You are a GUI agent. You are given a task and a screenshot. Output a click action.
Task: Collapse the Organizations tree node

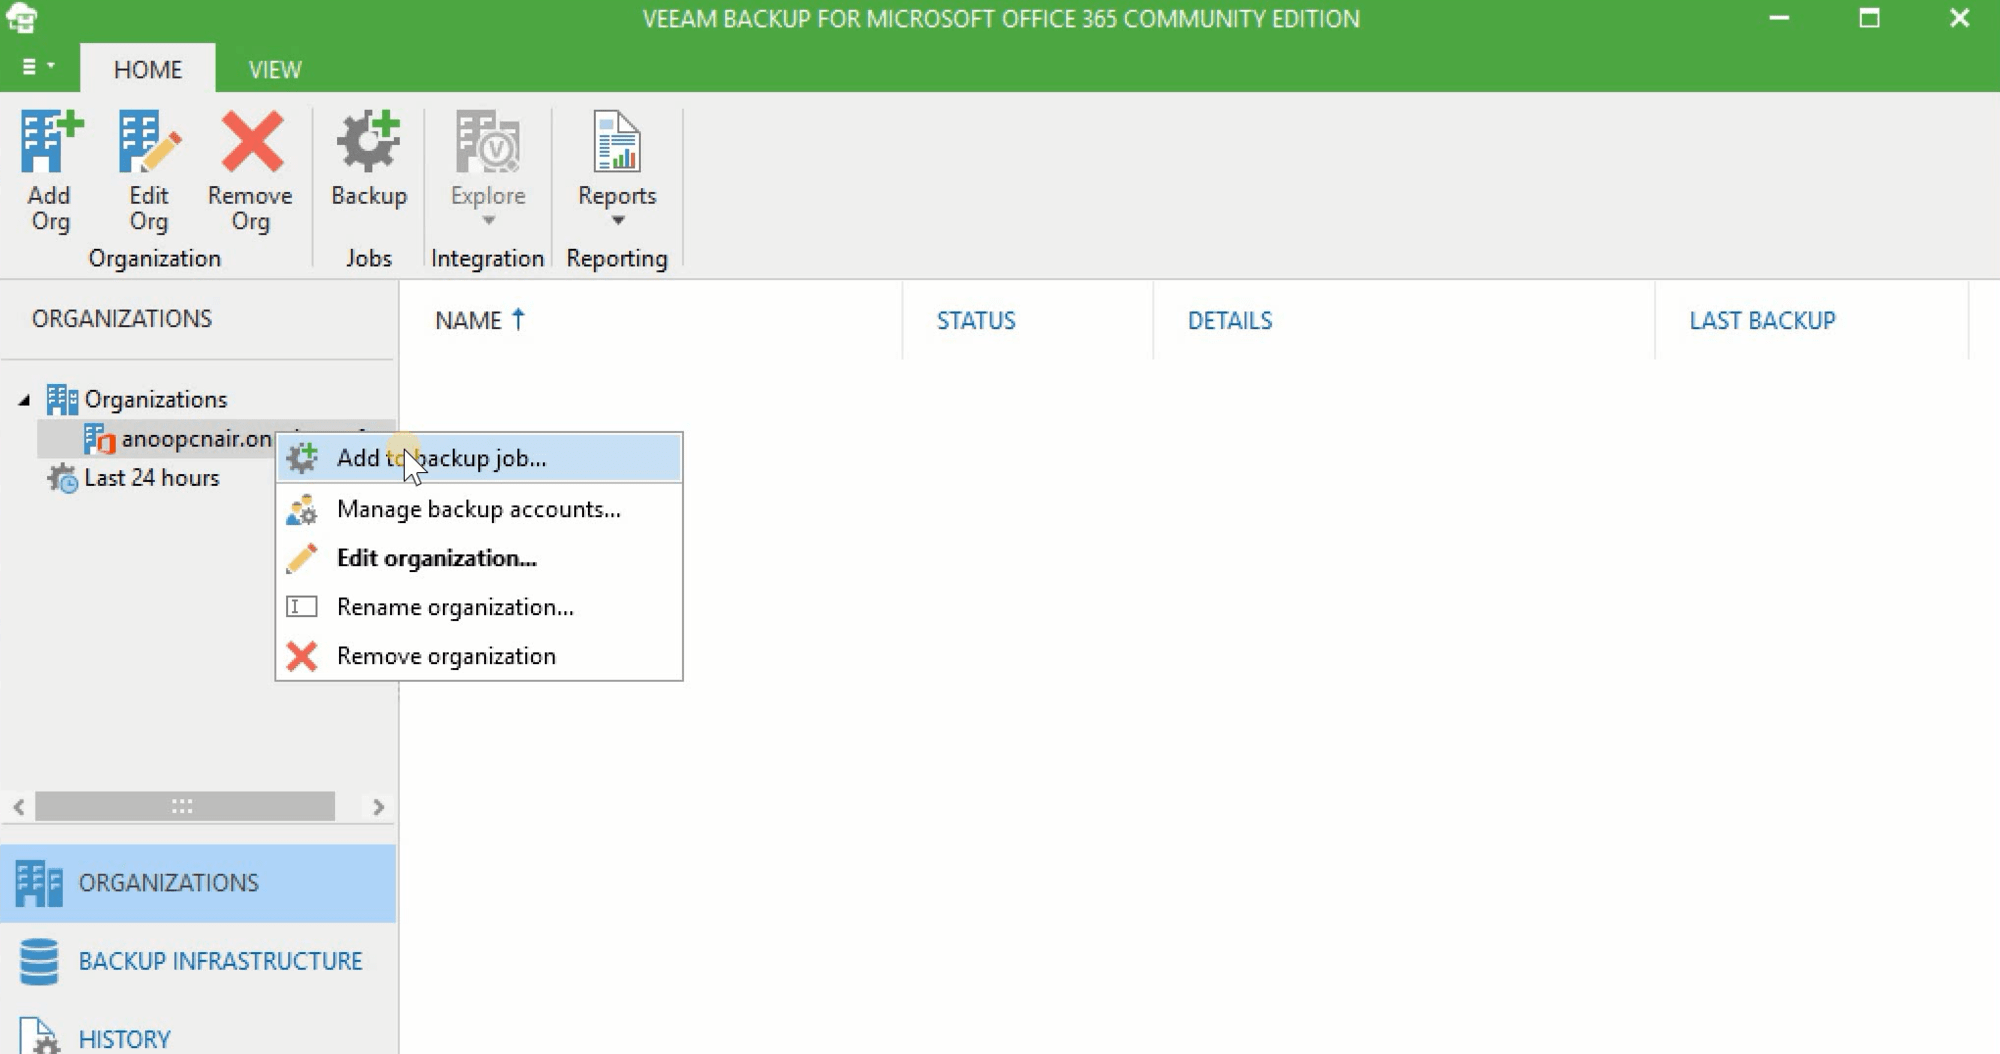[x=24, y=400]
